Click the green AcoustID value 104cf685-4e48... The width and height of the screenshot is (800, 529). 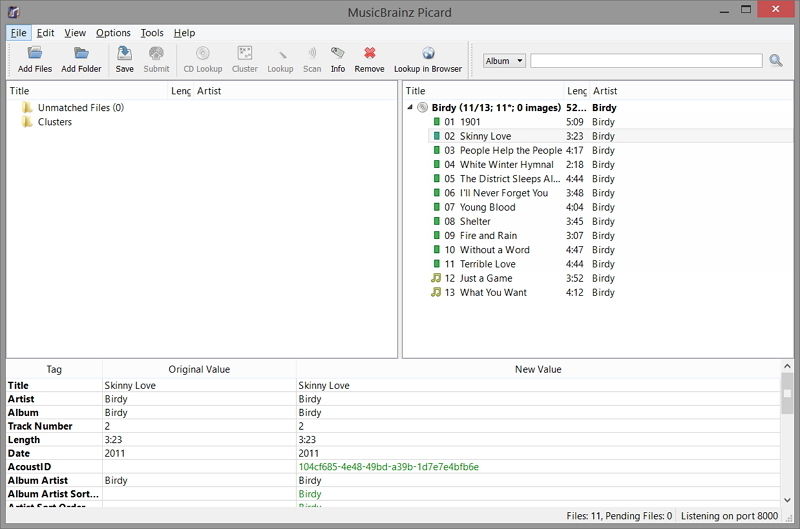point(389,467)
